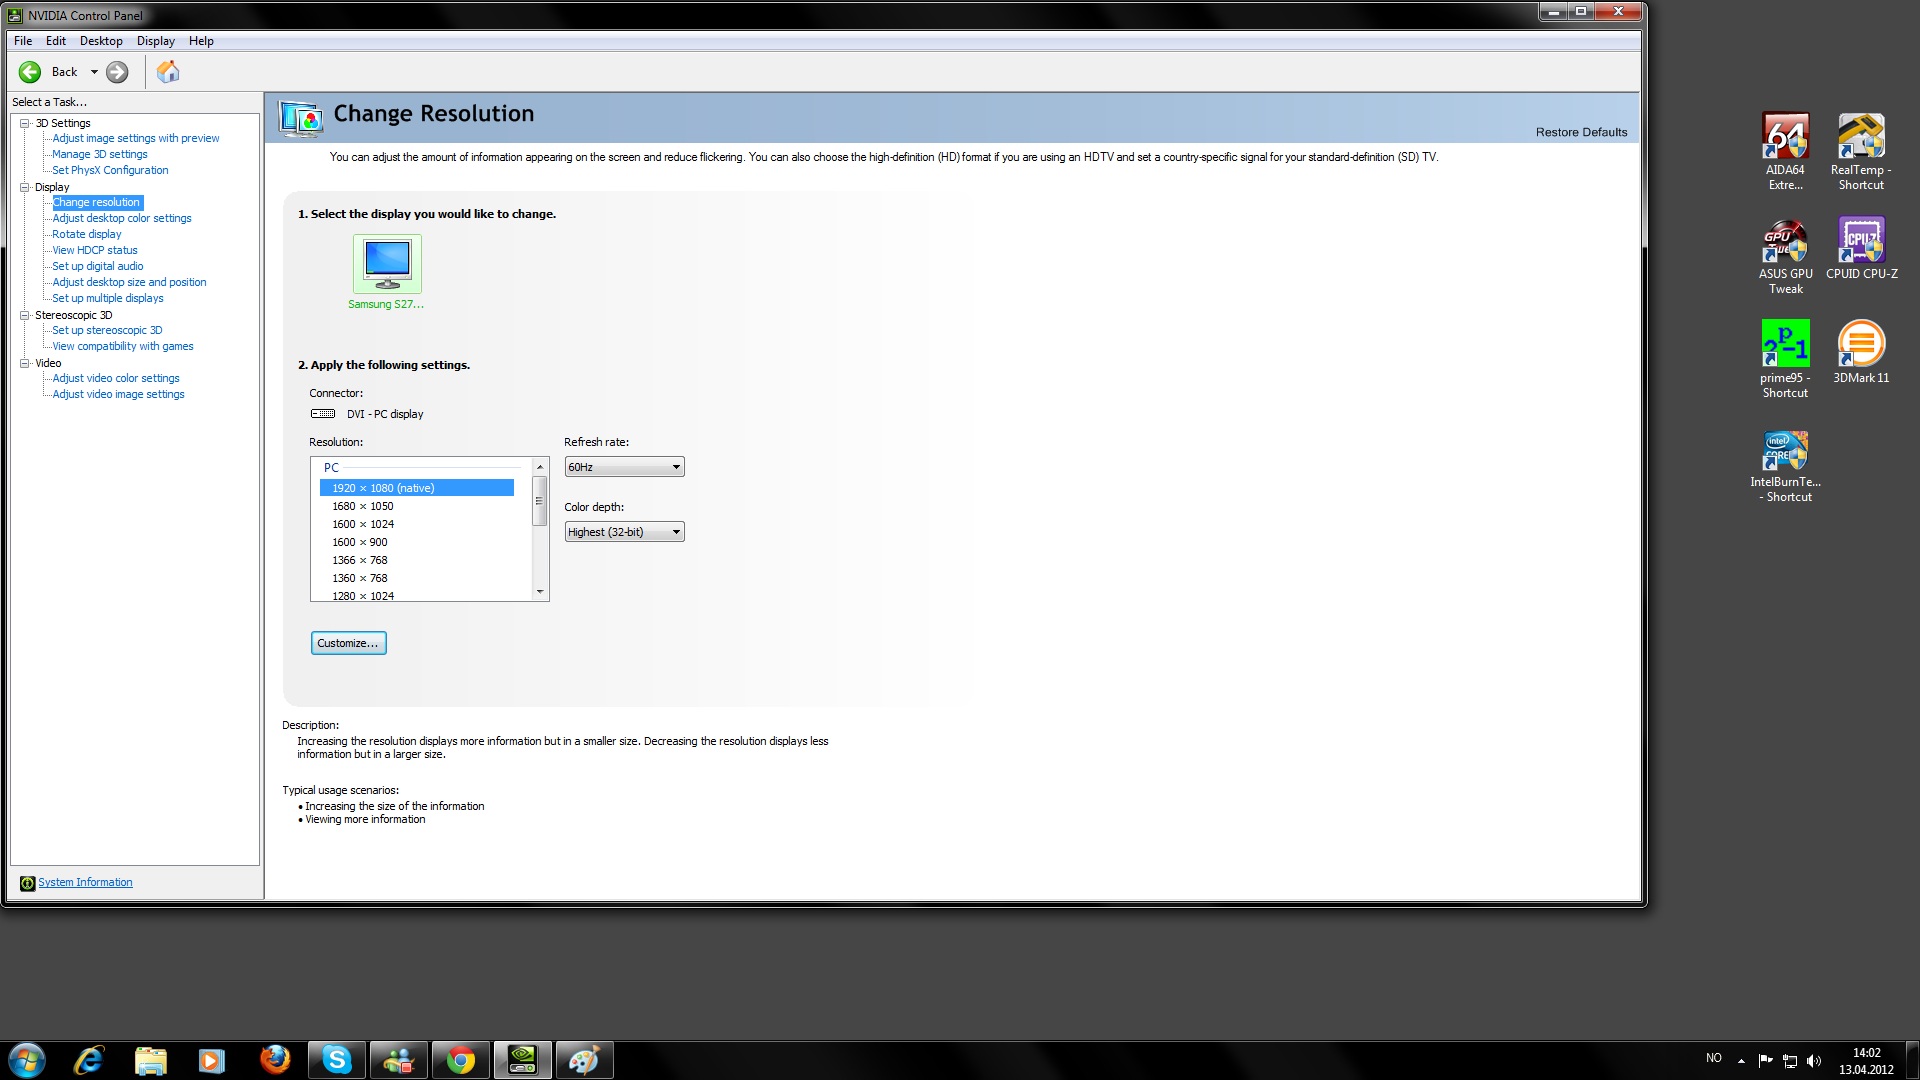Open ASUS GPU Tweak desktop icon
Viewport: 1920px width, 1080px height.
pyautogui.click(x=1785, y=256)
